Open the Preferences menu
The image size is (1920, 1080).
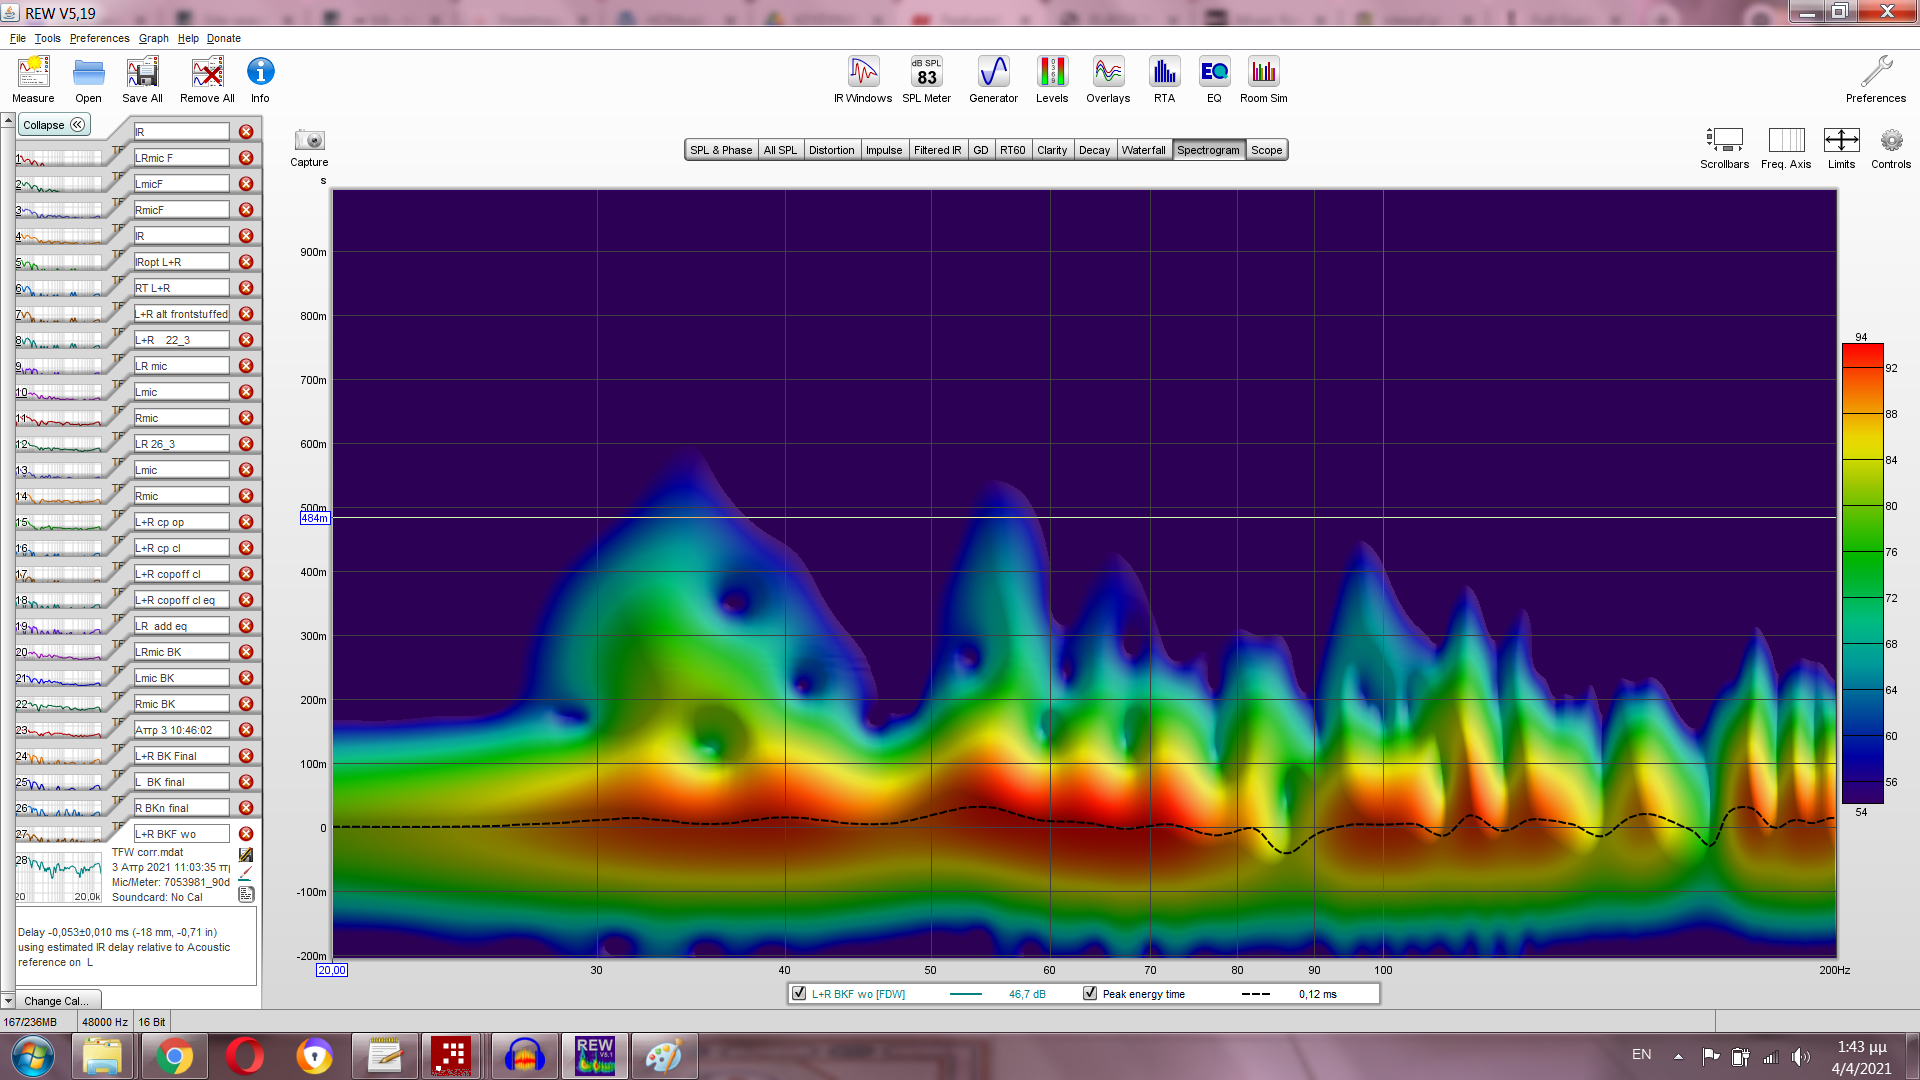click(99, 38)
